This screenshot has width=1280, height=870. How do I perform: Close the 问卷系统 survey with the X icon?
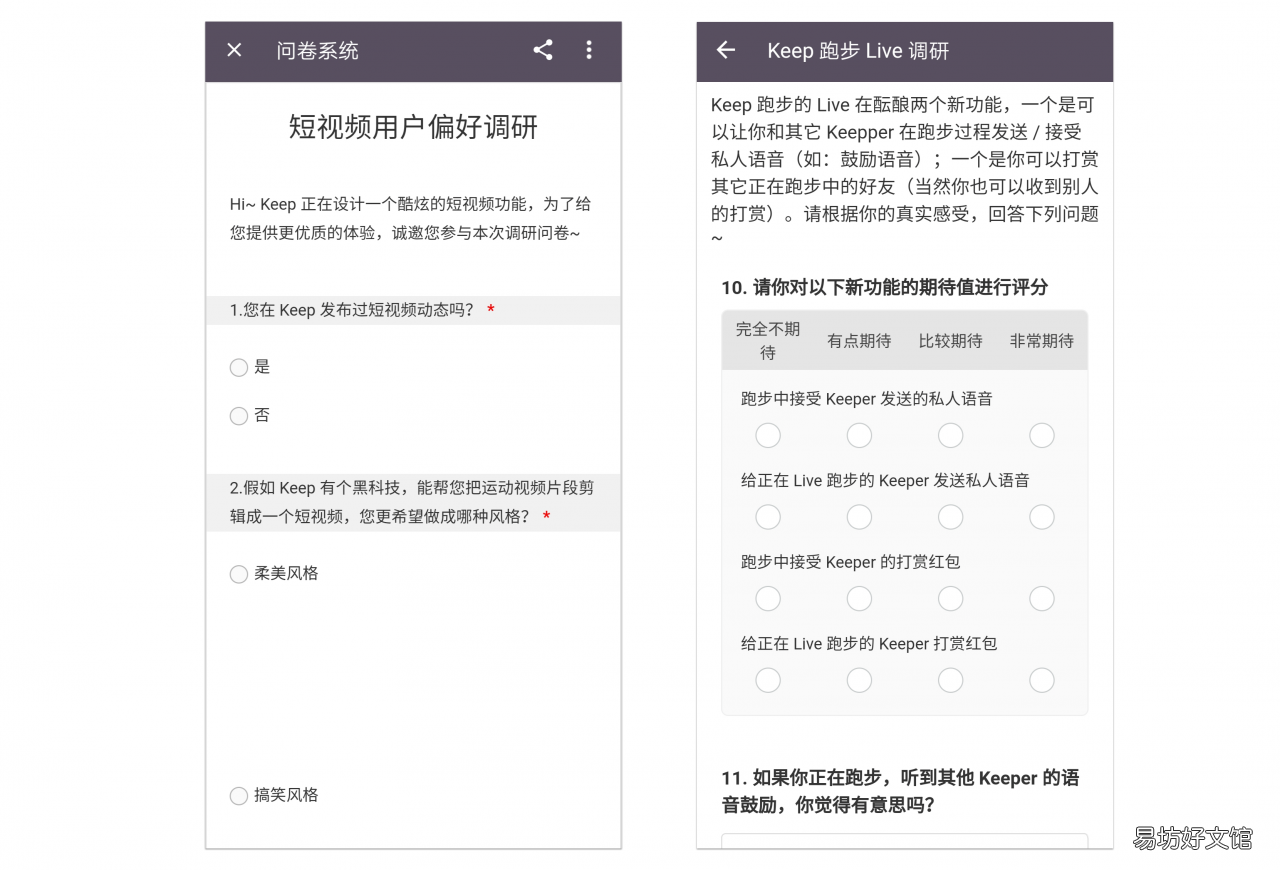[x=234, y=50]
